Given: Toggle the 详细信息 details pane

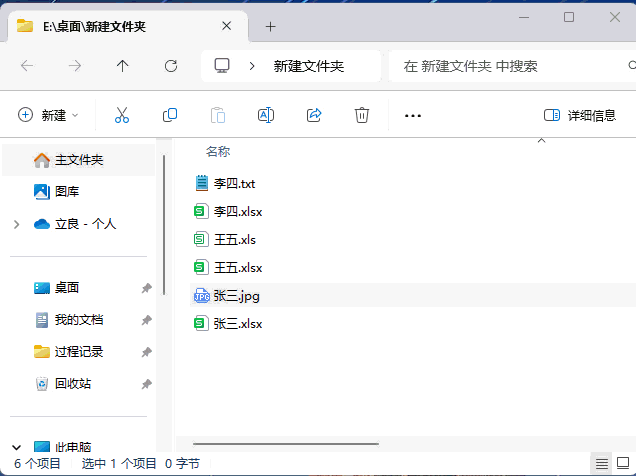Looking at the screenshot, I should pos(580,115).
